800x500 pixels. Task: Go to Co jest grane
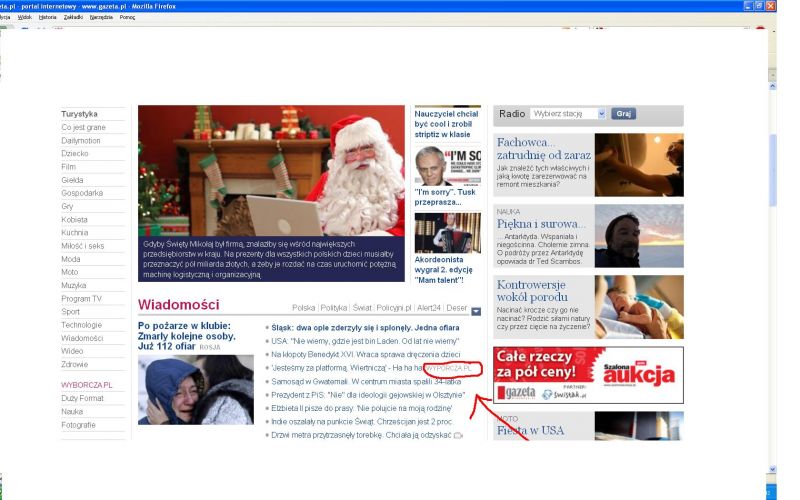coord(83,127)
